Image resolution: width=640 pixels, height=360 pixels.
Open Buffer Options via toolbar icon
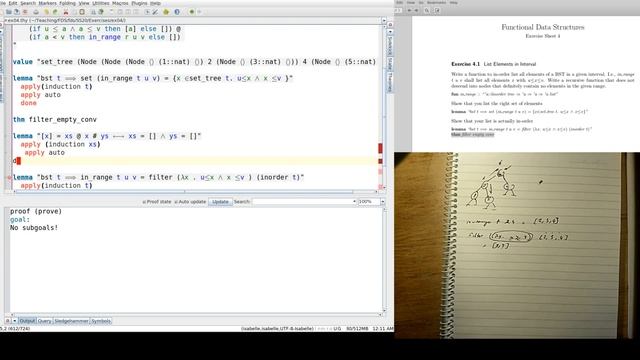[147, 12]
